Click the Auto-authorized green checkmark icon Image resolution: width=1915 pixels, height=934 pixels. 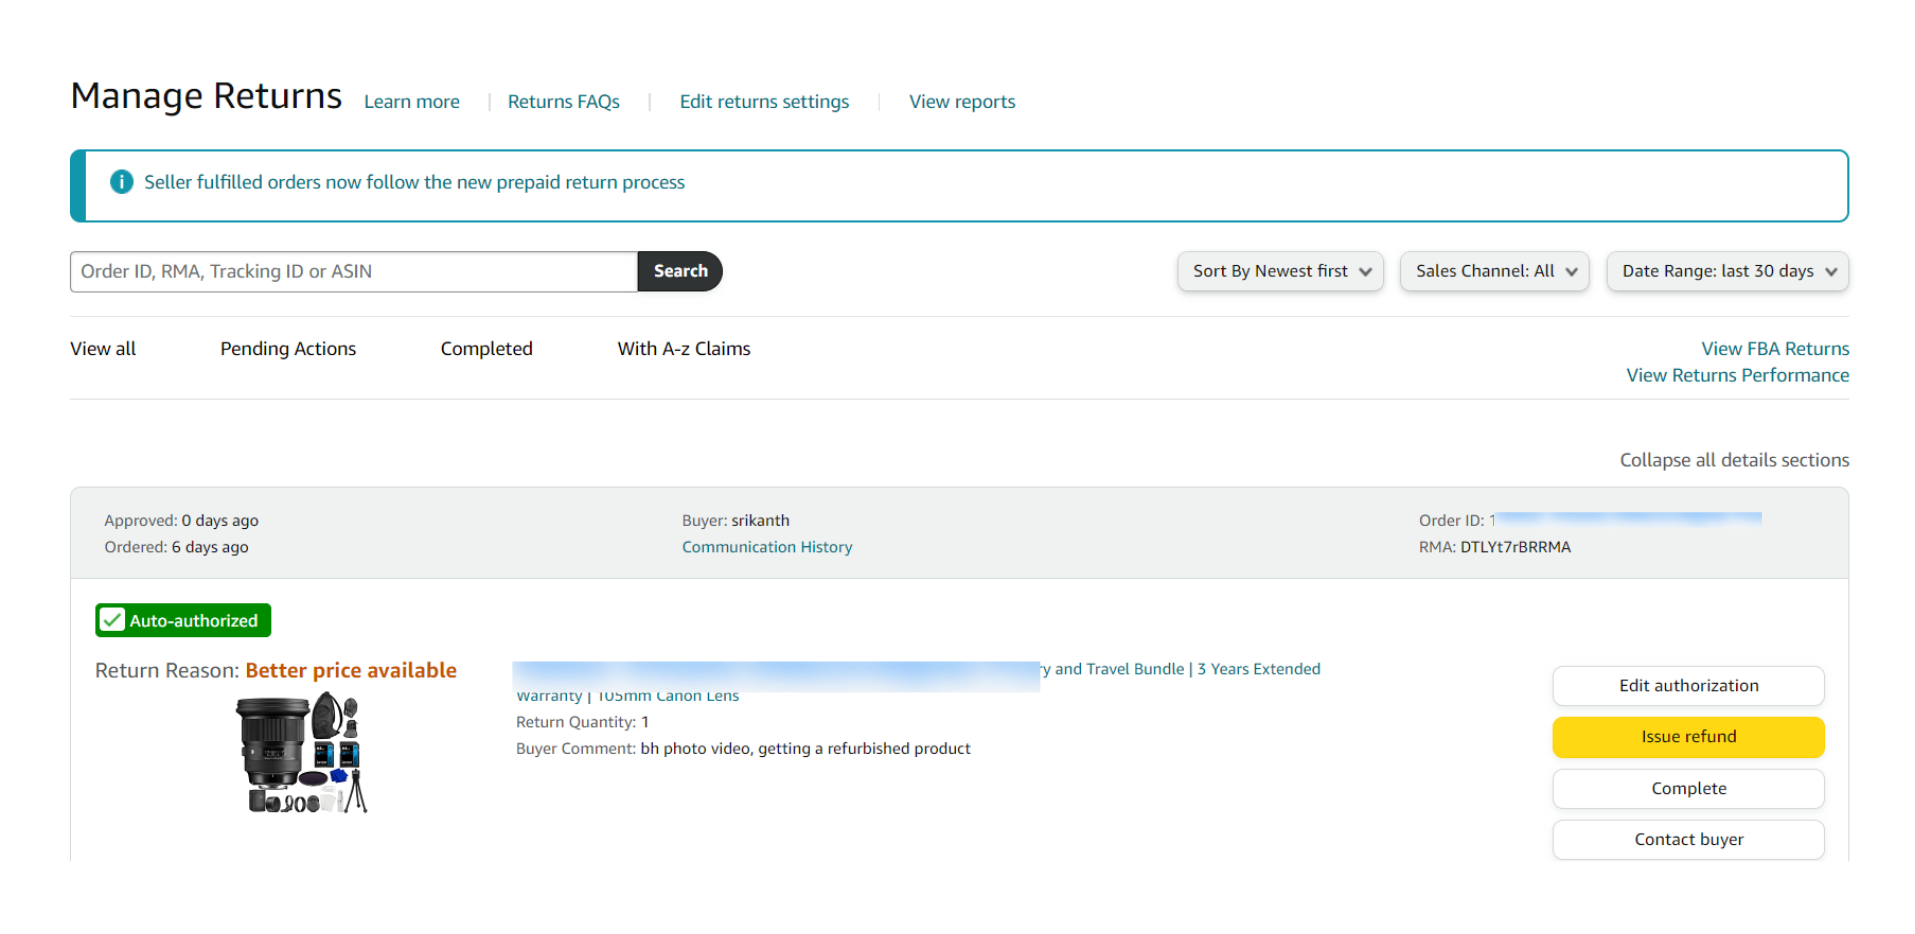coord(113,620)
